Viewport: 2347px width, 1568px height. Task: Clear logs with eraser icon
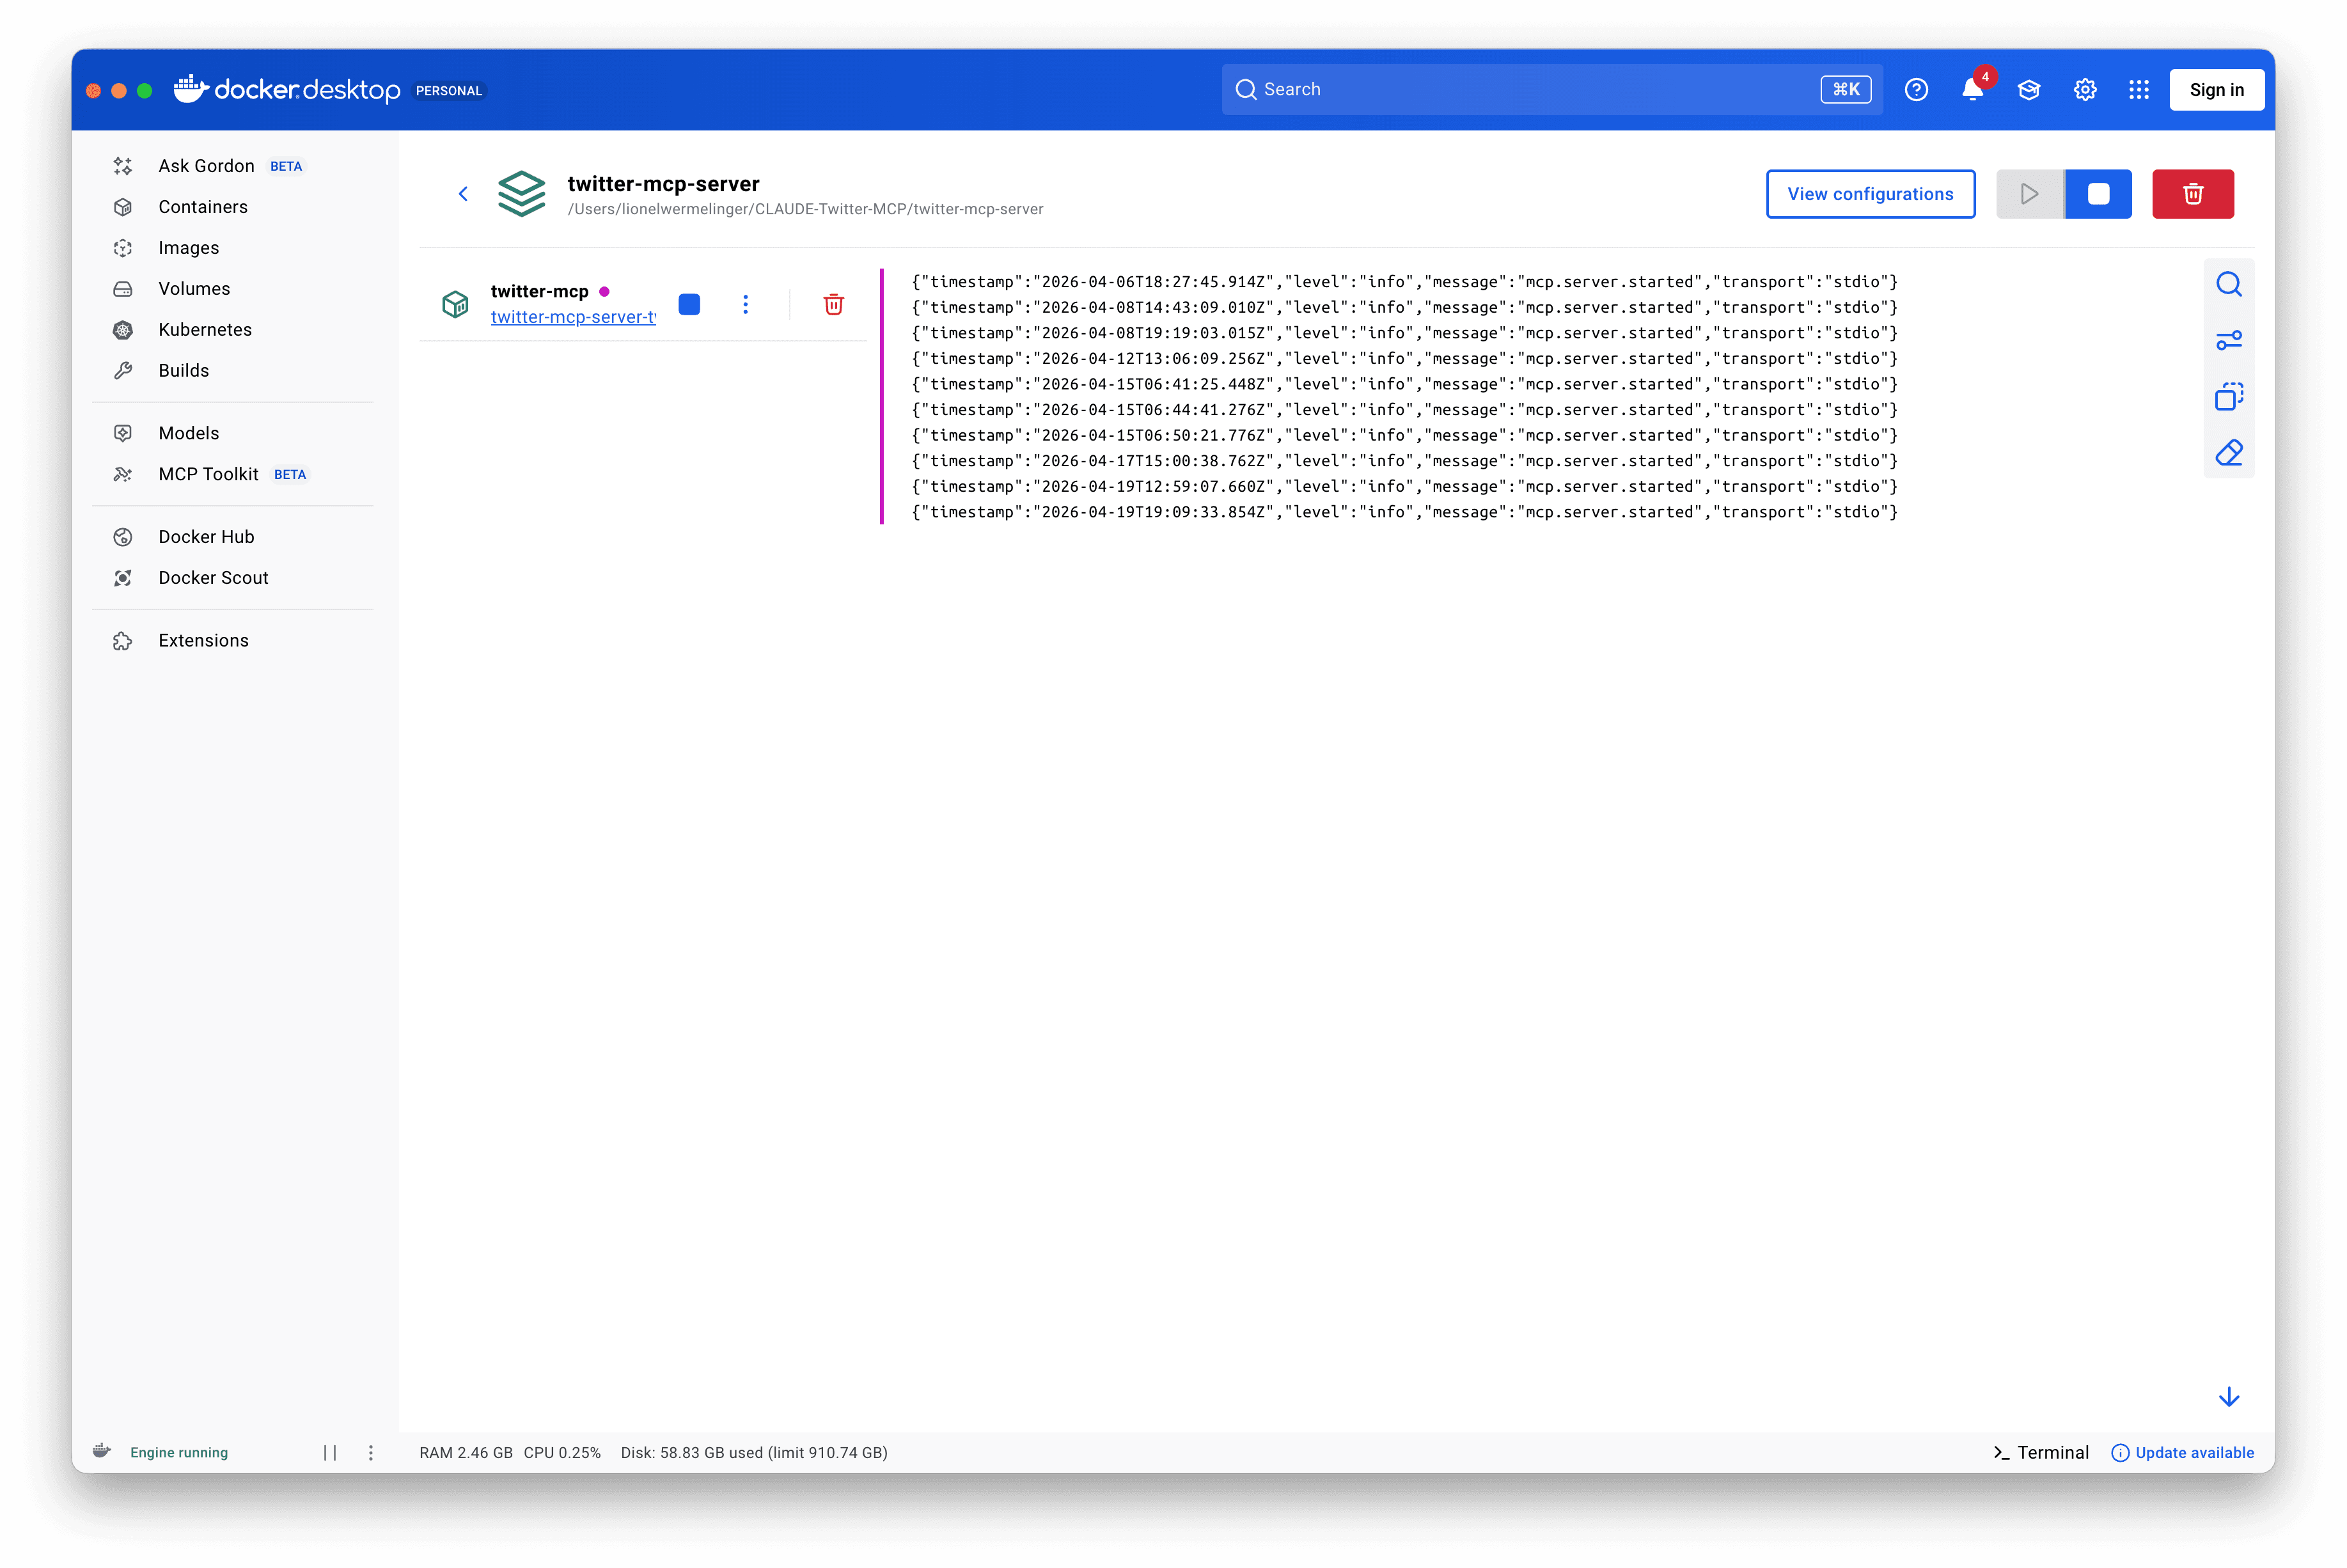[x=2228, y=453]
